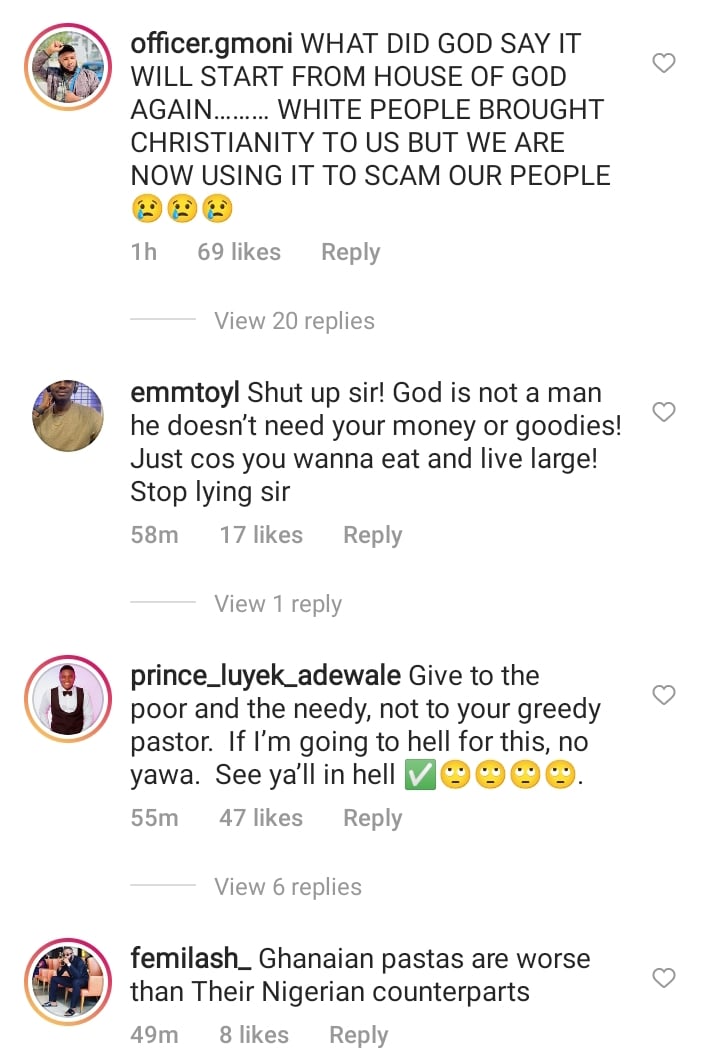Image resolution: width=720 pixels, height=1062 pixels.
Task: Reply to femilash_'s comment
Action: point(358,1035)
